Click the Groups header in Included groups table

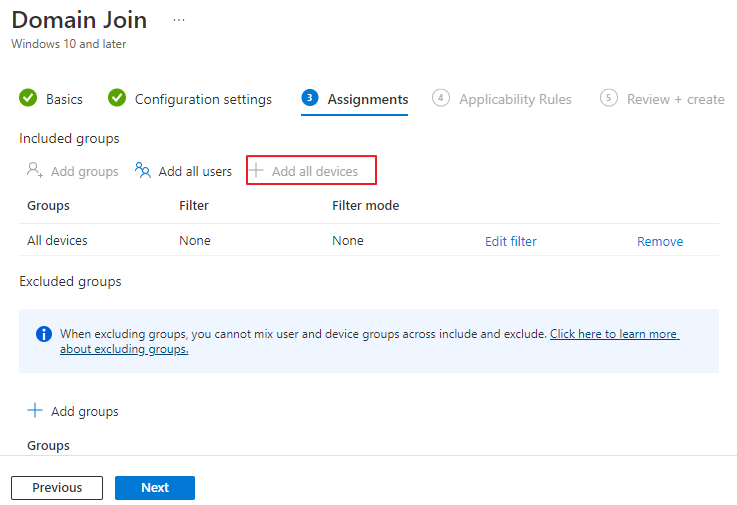[x=48, y=206]
